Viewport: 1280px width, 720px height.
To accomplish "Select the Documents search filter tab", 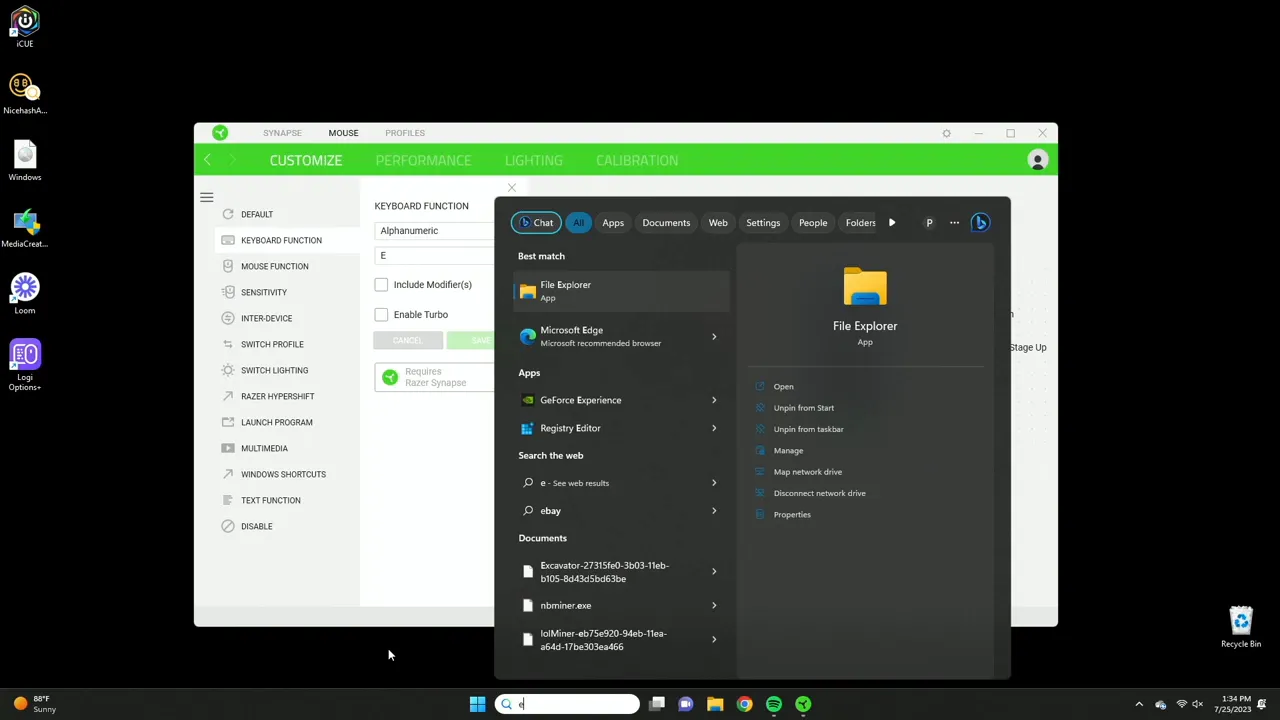I will click(666, 223).
